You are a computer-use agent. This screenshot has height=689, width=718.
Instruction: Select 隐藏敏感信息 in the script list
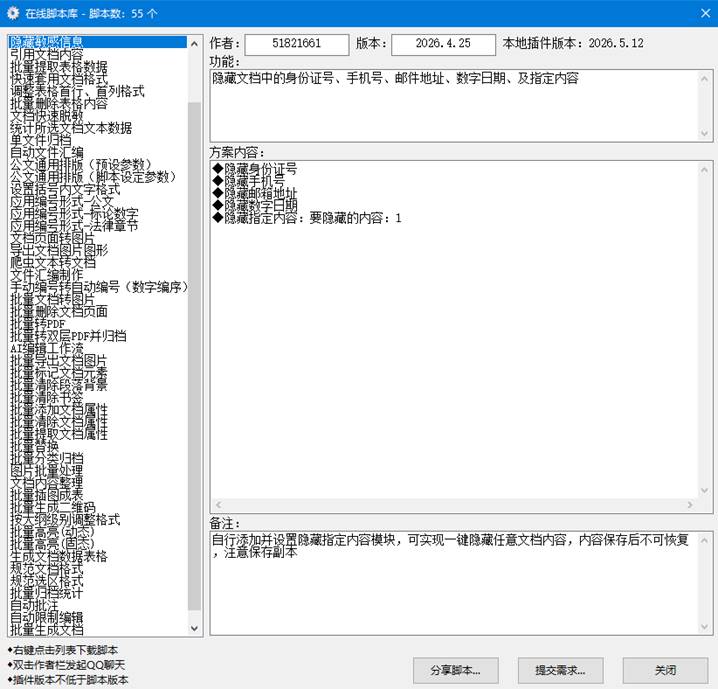(98, 42)
